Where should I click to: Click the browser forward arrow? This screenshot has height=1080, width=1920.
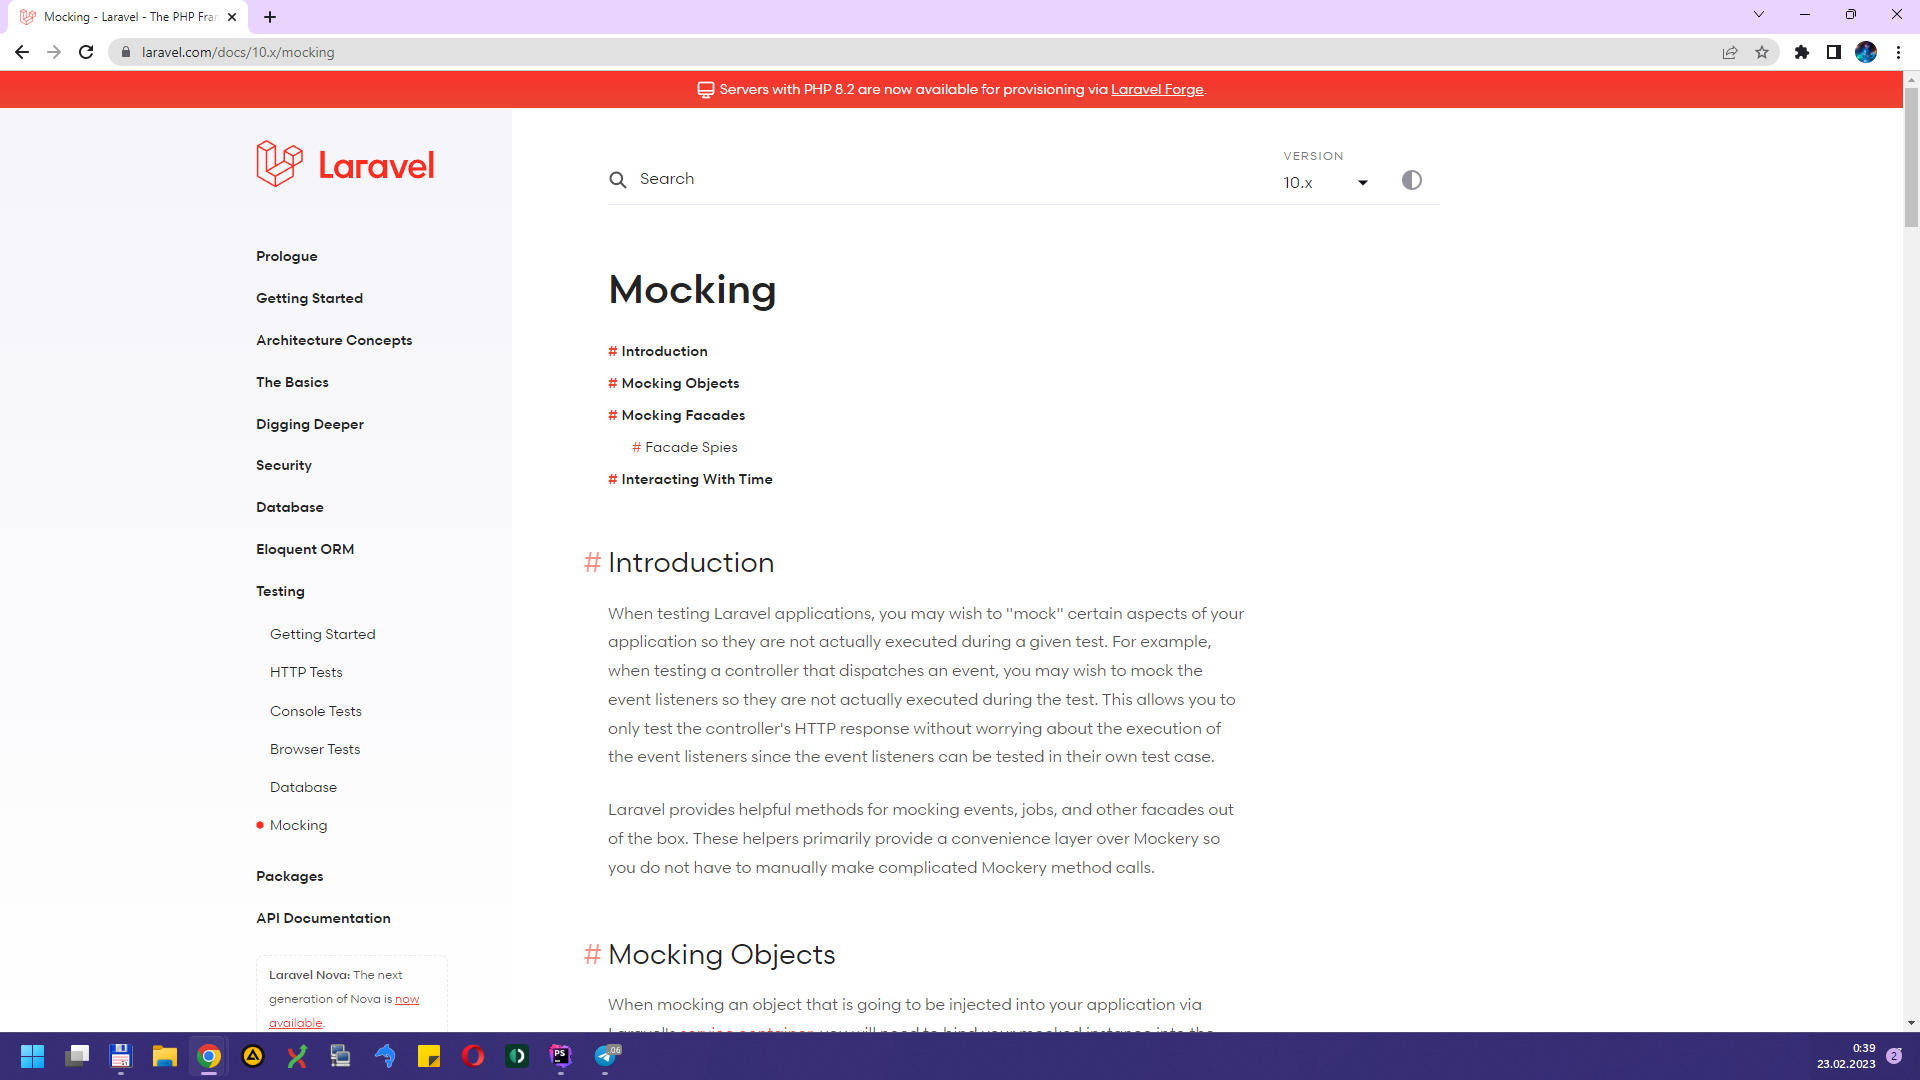tap(54, 52)
